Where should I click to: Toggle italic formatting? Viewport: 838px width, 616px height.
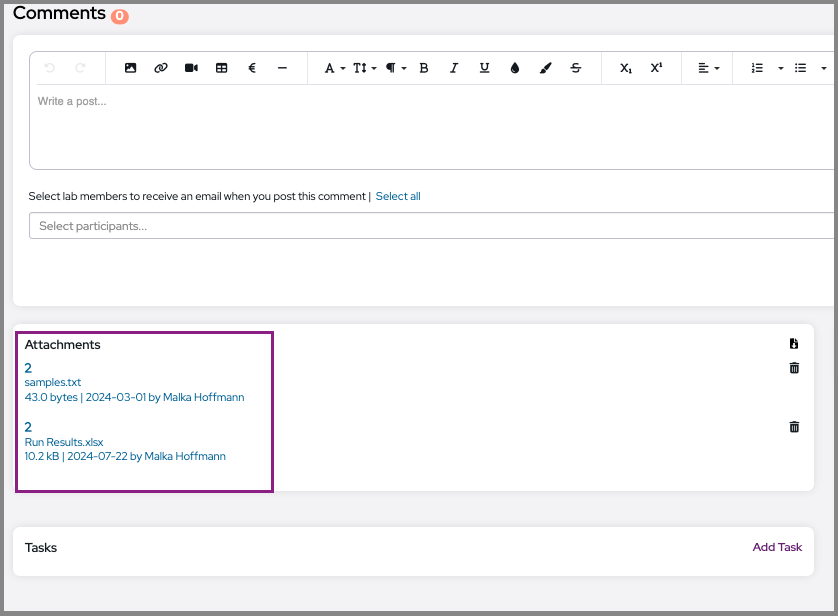click(454, 68)
